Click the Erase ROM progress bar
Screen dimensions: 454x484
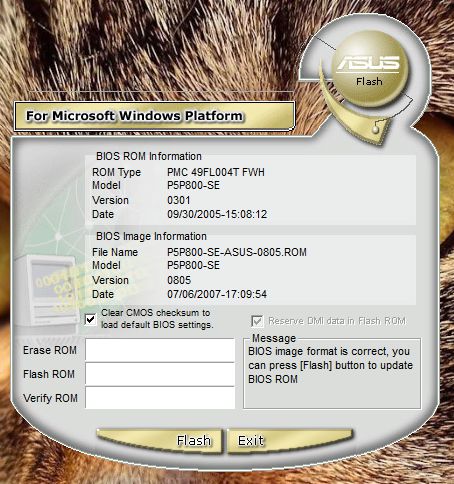[160, 350]
